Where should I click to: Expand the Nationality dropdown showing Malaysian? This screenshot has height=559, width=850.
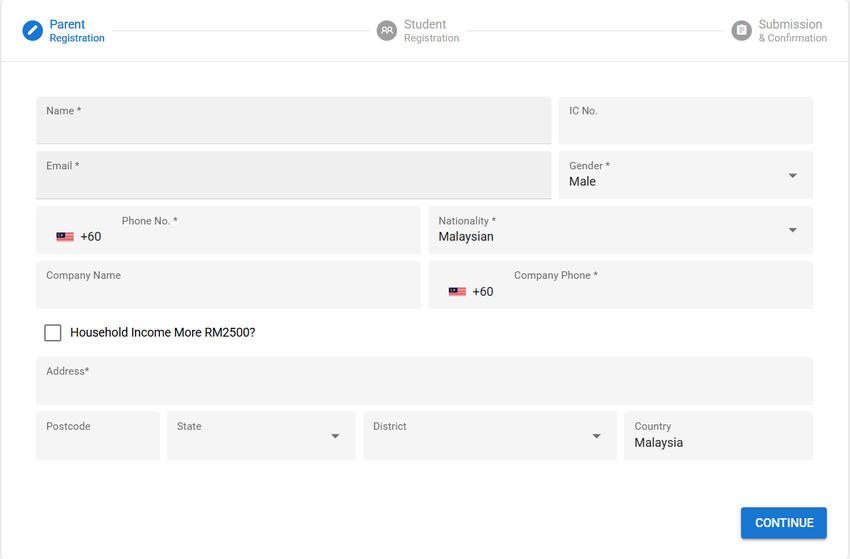(621, 230)
